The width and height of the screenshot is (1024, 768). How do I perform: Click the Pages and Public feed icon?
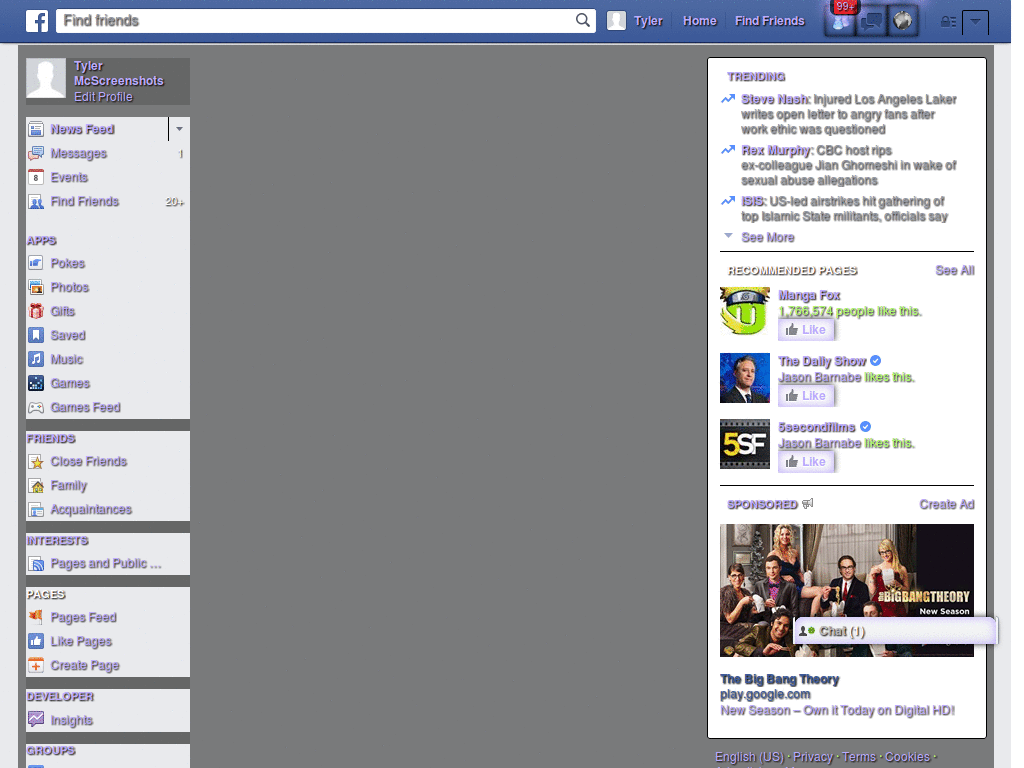click(x=36, y=564)
